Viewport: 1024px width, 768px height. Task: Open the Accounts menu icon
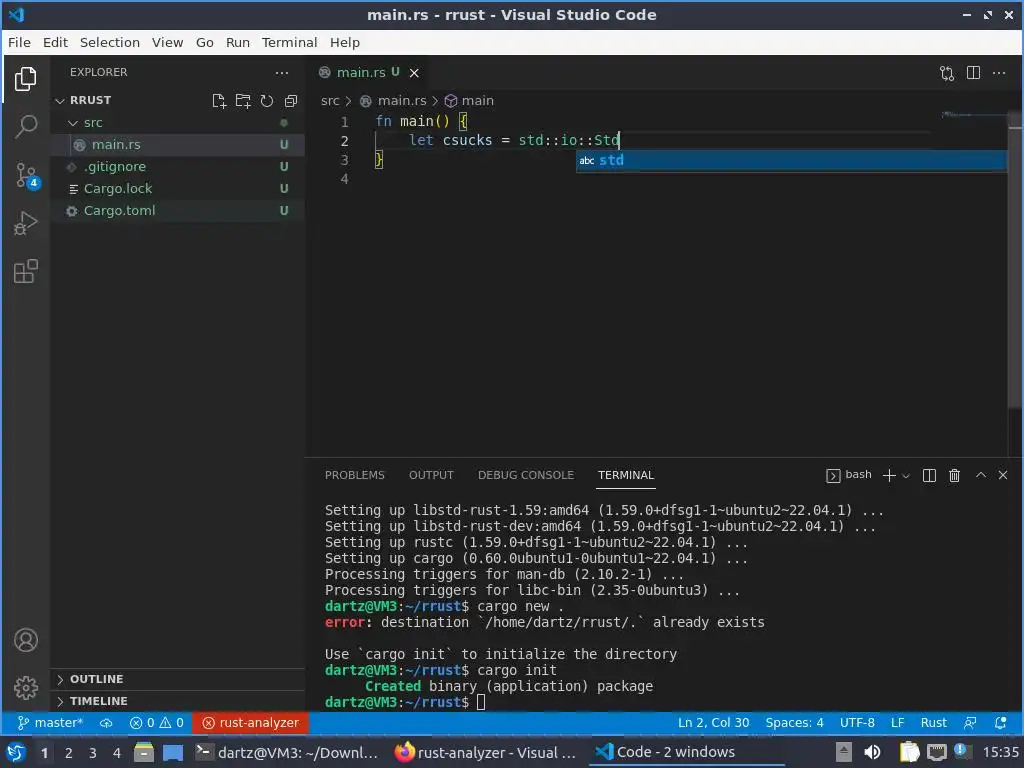(25, 640)
